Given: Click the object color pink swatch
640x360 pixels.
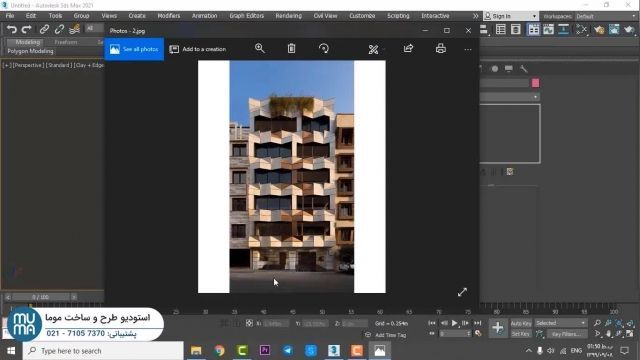Looking at the screenshot, I should 536,83.
